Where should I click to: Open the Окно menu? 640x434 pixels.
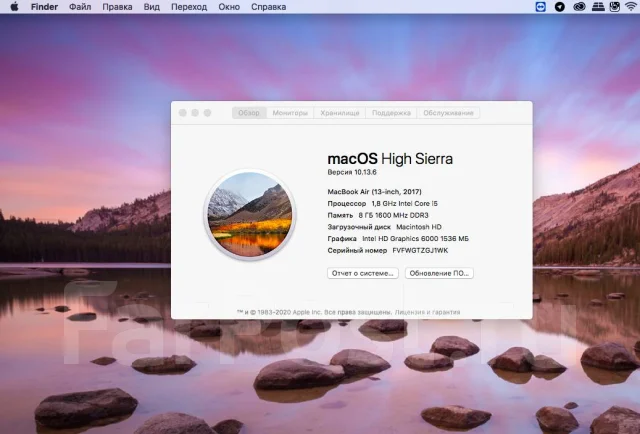pyautogui.click(x=229, y=7)
